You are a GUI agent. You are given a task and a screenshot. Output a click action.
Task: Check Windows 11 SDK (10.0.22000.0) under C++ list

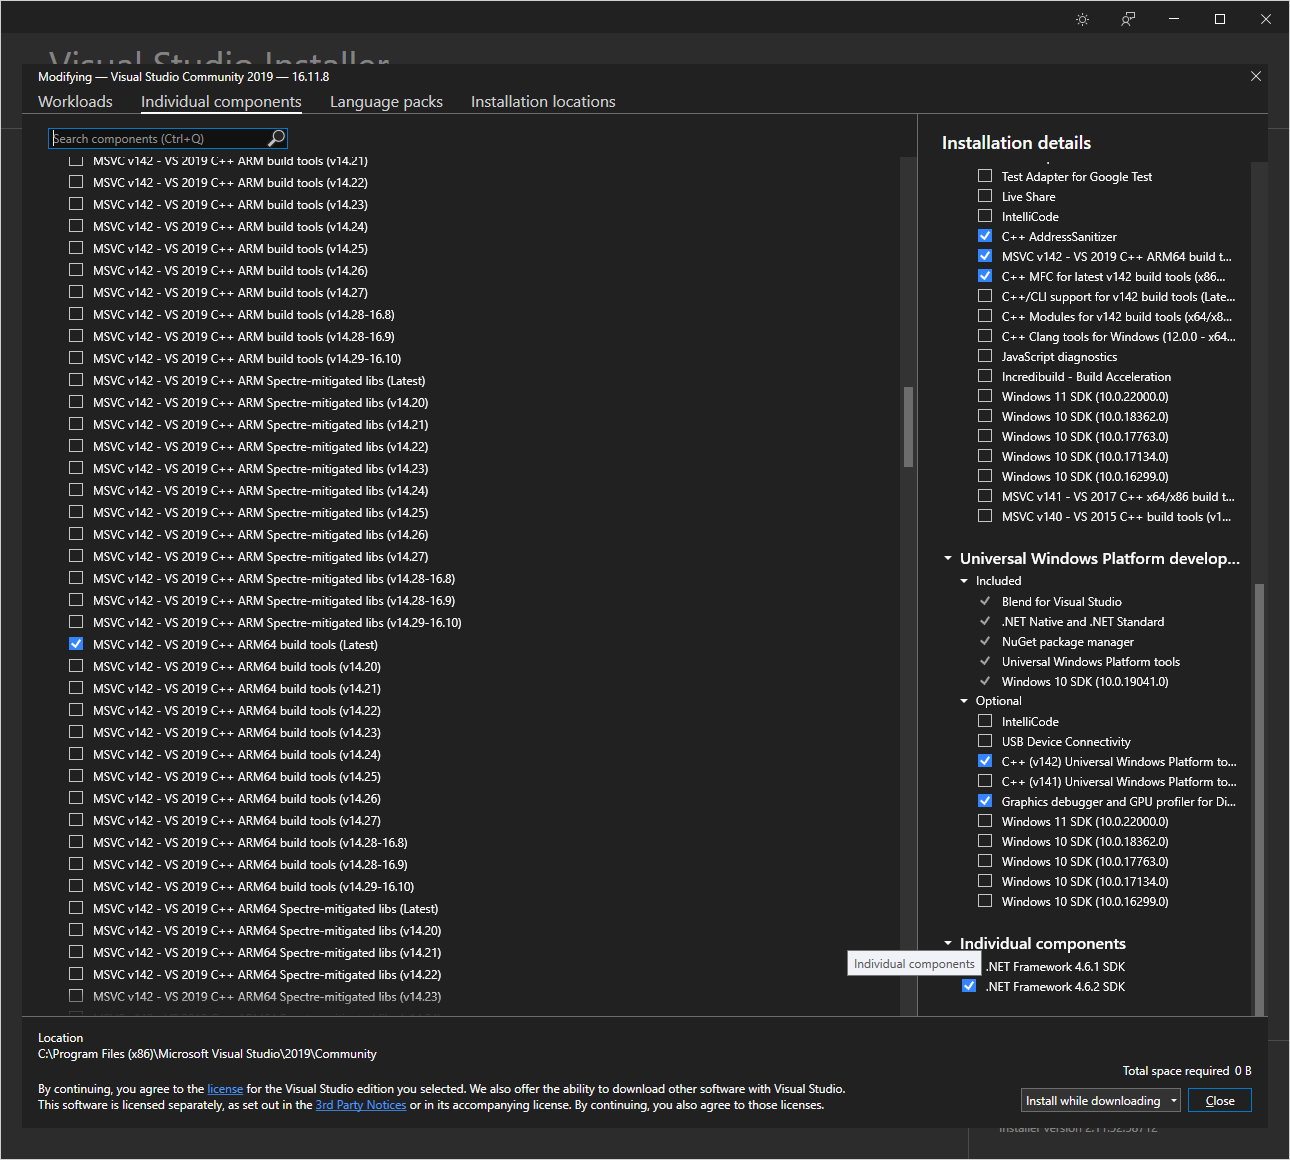[x=985, y=396]
